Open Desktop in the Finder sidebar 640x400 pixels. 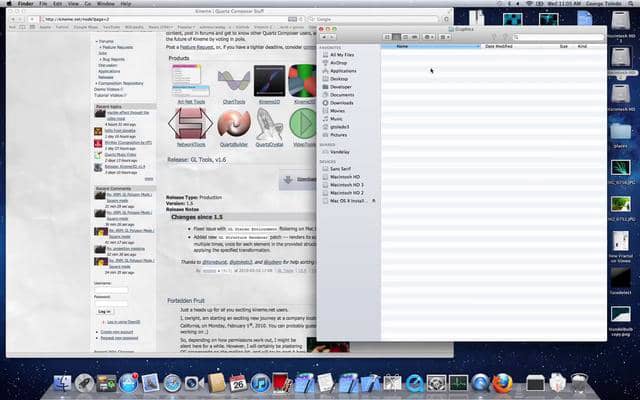coord(339,79)
